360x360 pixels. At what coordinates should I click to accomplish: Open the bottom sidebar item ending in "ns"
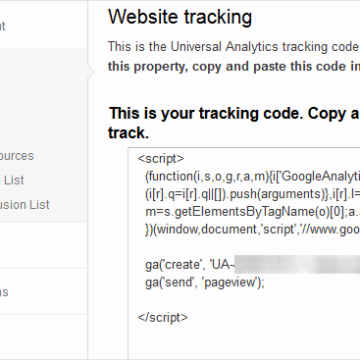(4, 292)
